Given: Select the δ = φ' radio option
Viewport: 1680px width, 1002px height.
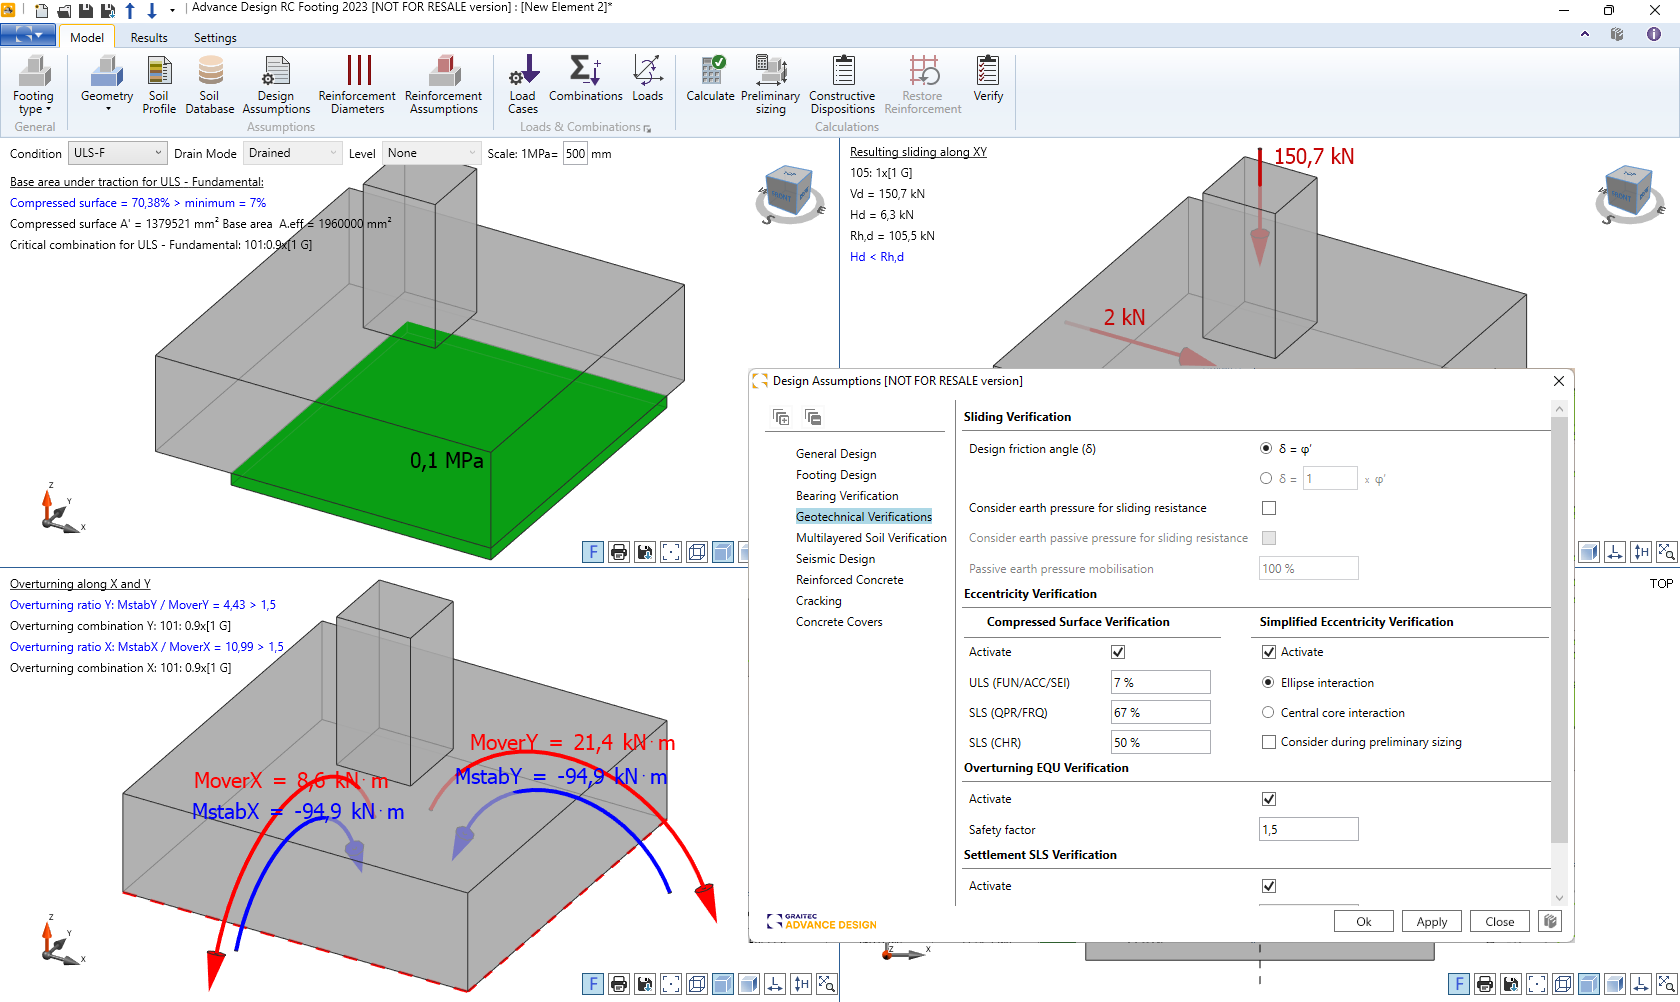Looking at the screenshot, I should (1266, 449).
